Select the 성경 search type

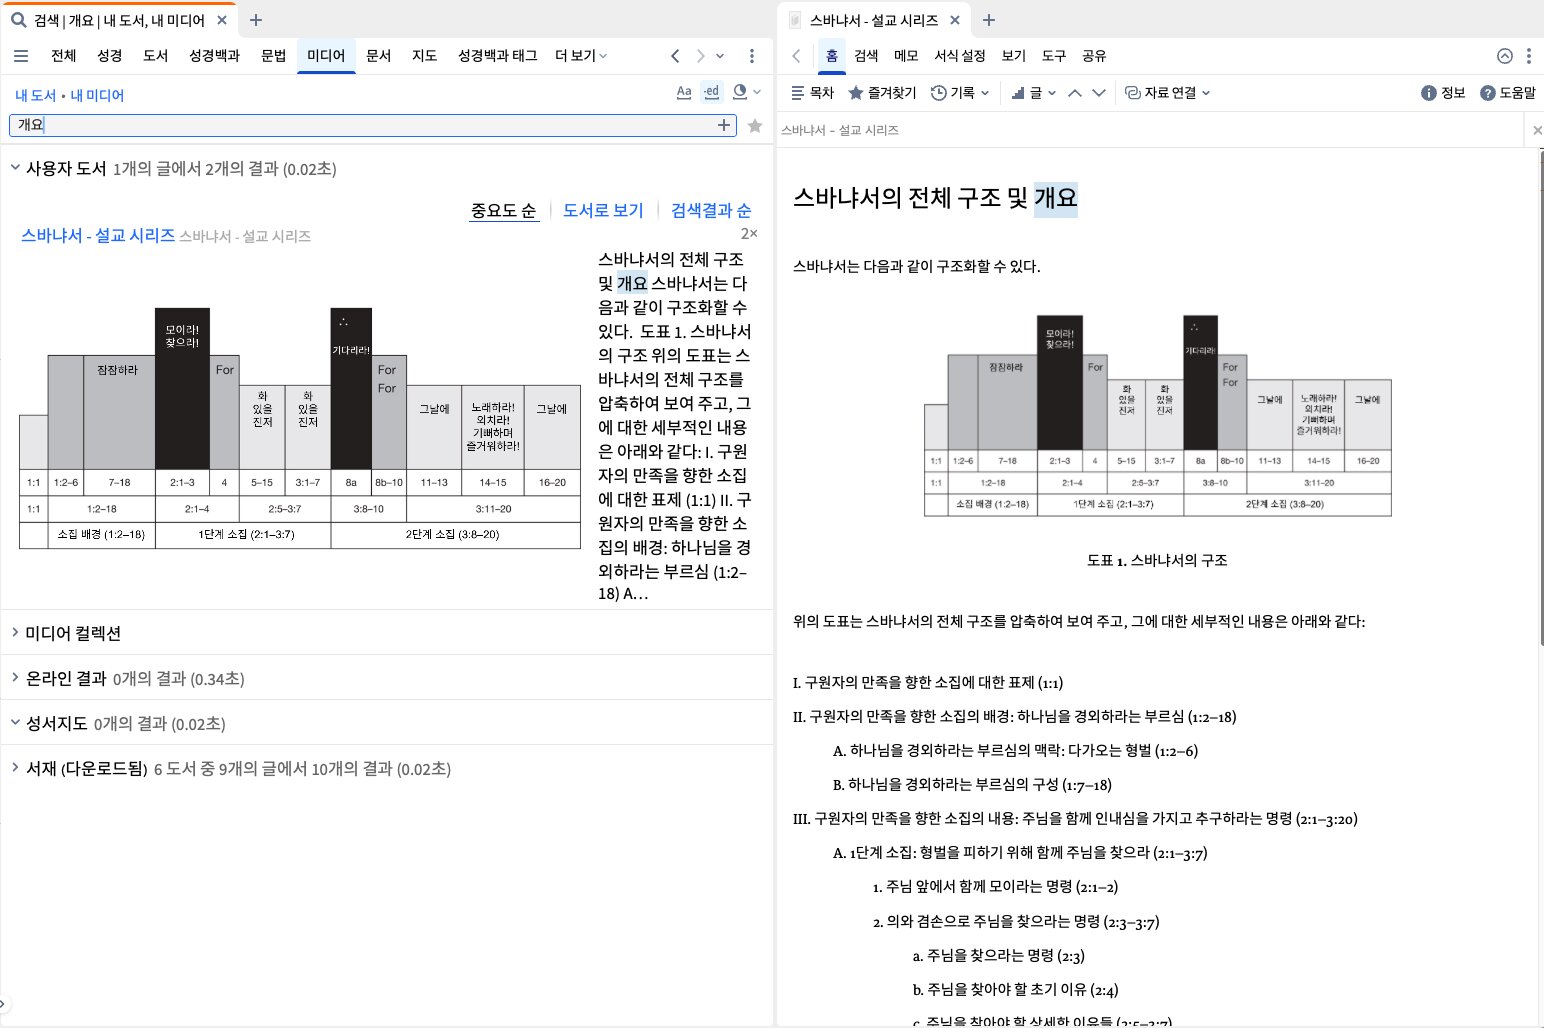(x=110, y=56)
